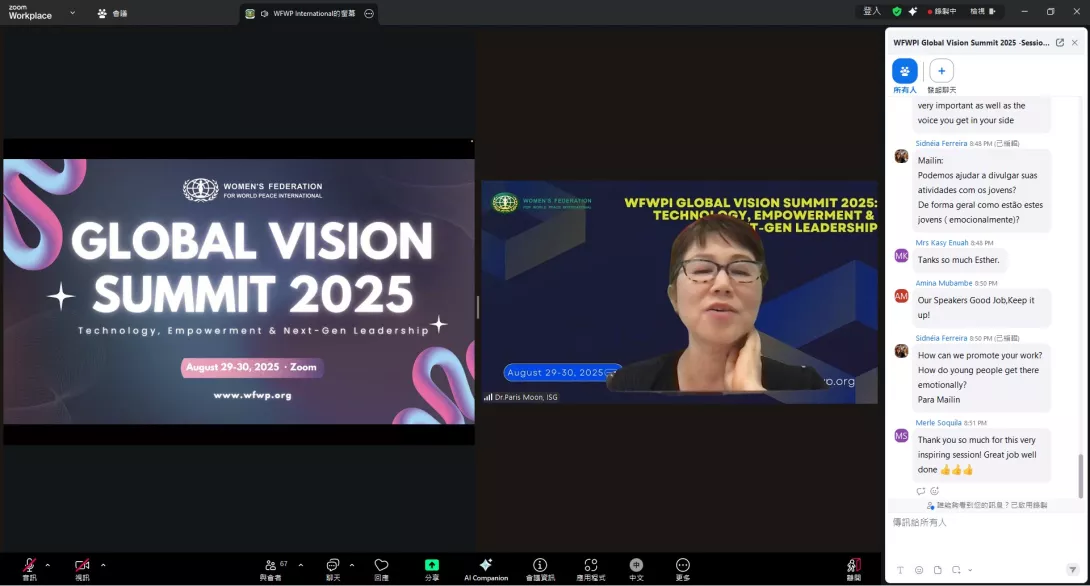The width and height of the screenshot is (1090, 586).
Task: Expand audio options arrow beside microphone
Action: 48,565
